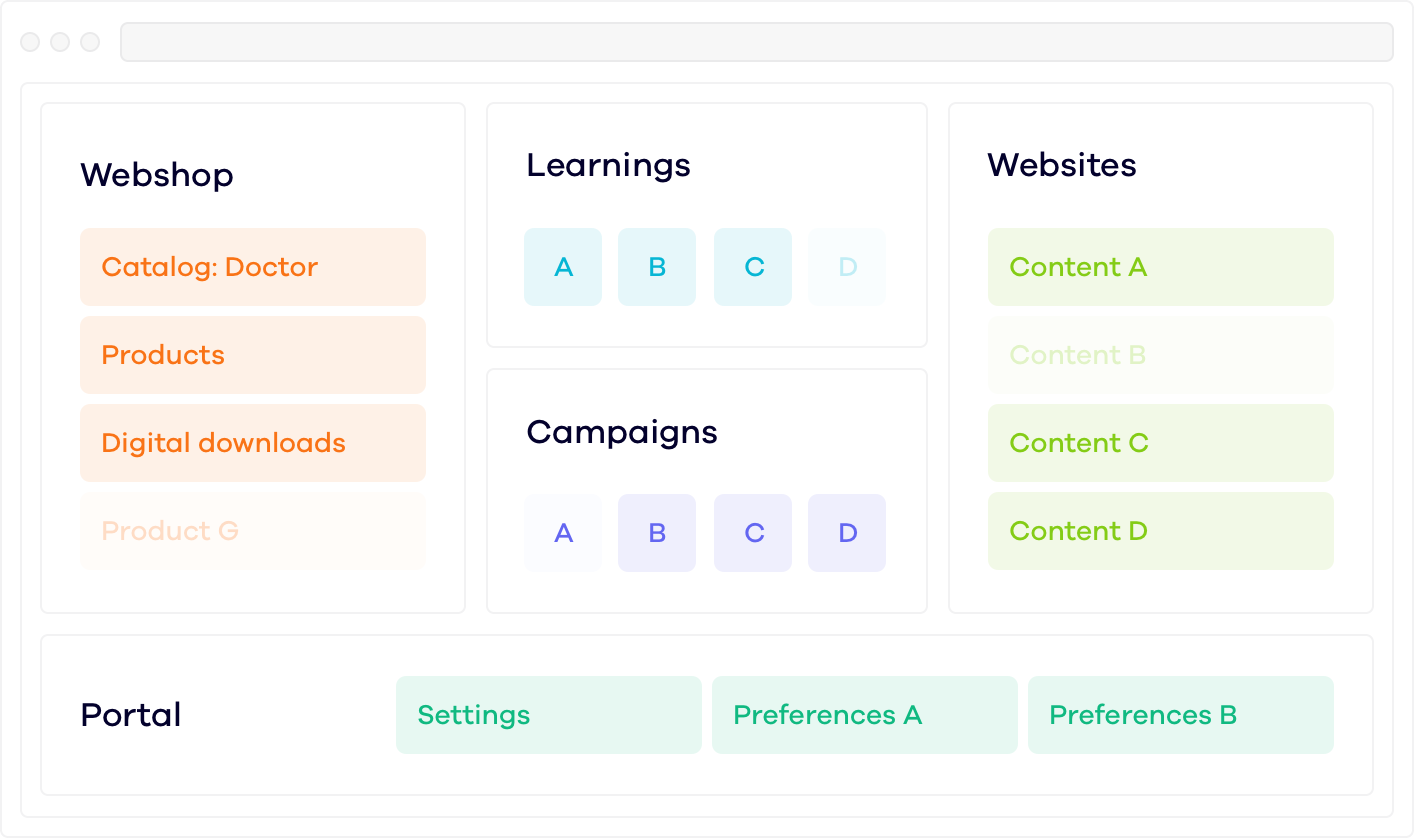Click Content D in Websites panel
The width and height of the screenshot is (1414, 838).
pyautogui.click(x=1160, y=531)
